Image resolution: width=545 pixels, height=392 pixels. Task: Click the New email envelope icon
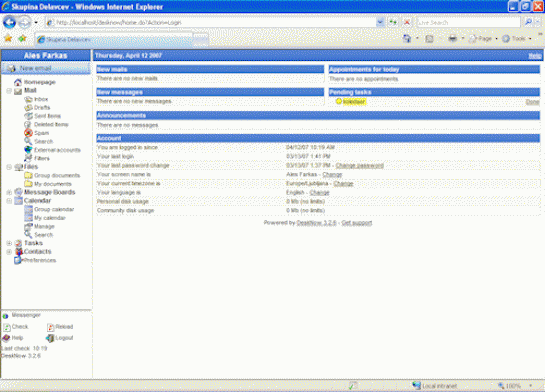pos(11,68)
